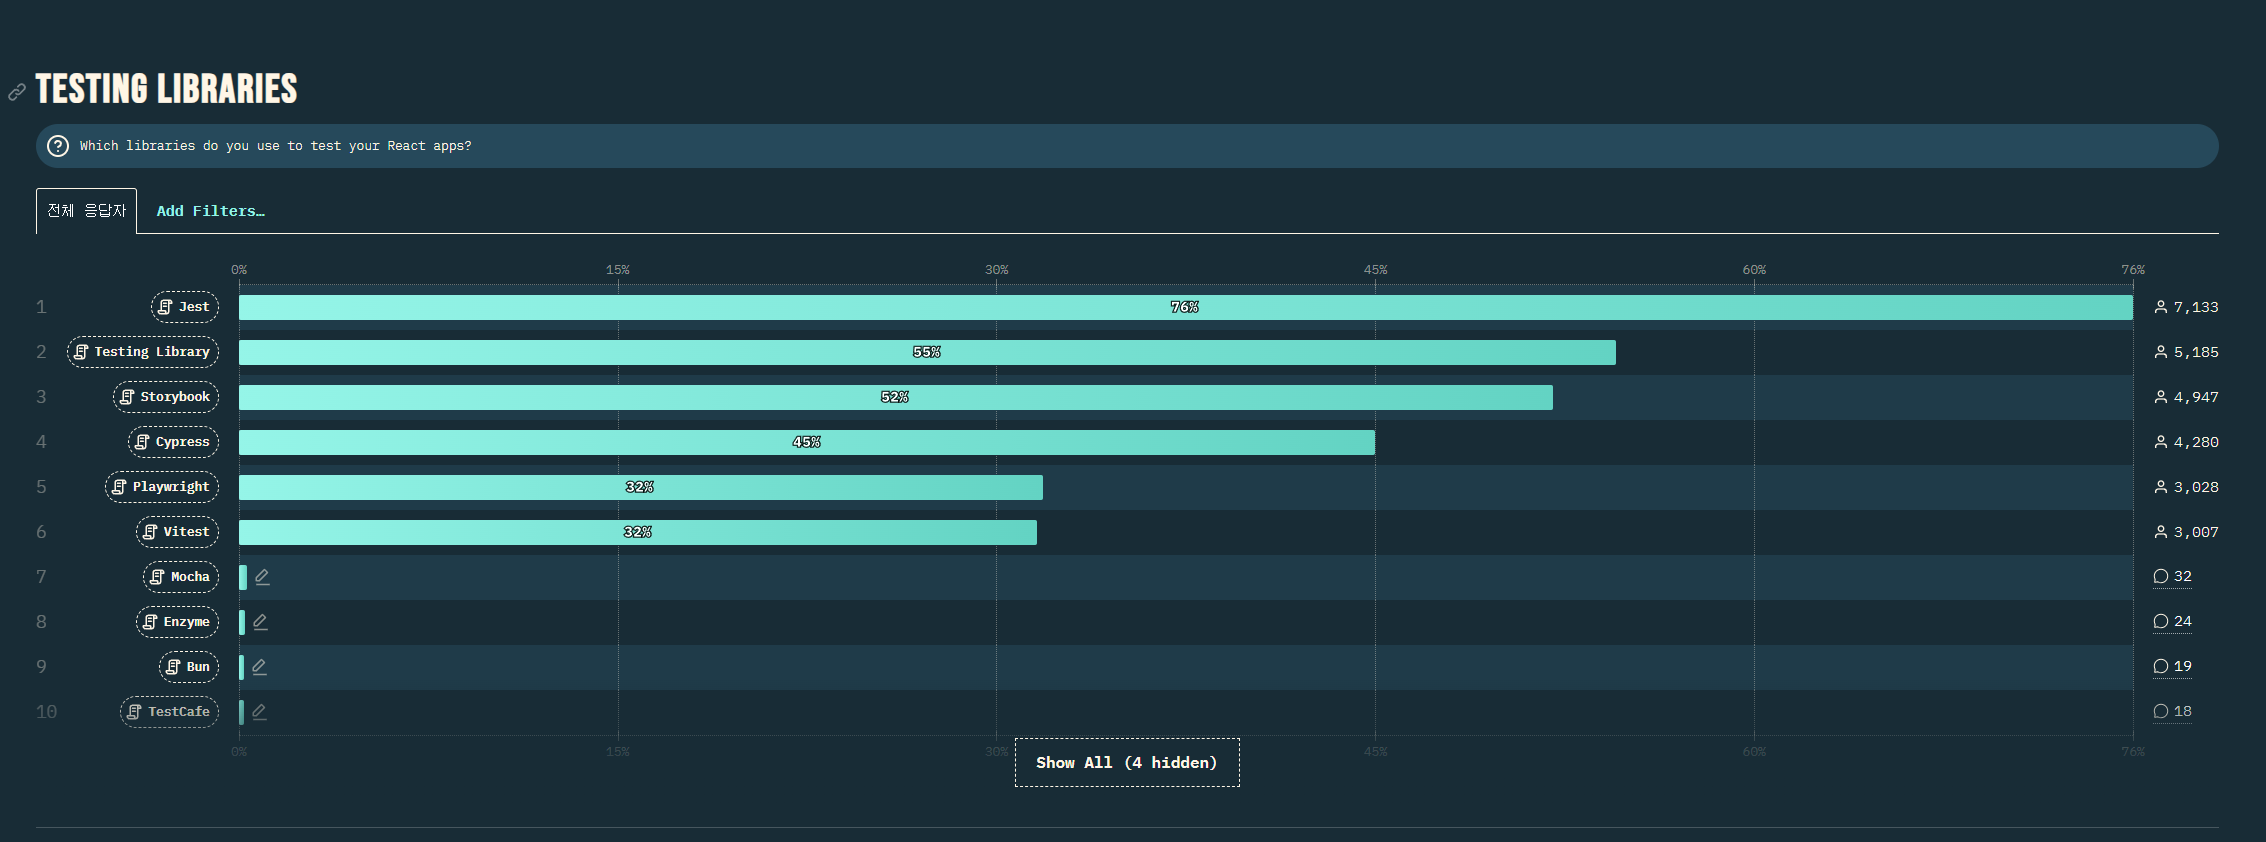Click the Vitest count 3,007

pyautogui.click(x=2186, y=532)
